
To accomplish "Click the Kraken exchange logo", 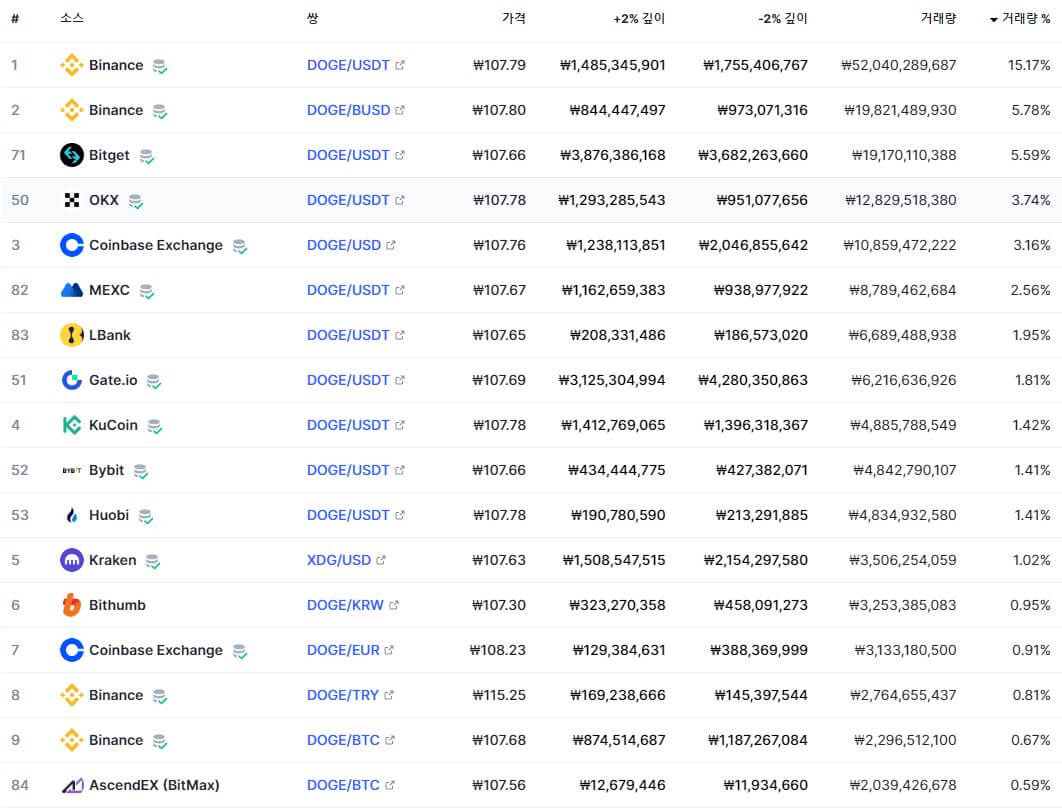I will coord(72,560).
